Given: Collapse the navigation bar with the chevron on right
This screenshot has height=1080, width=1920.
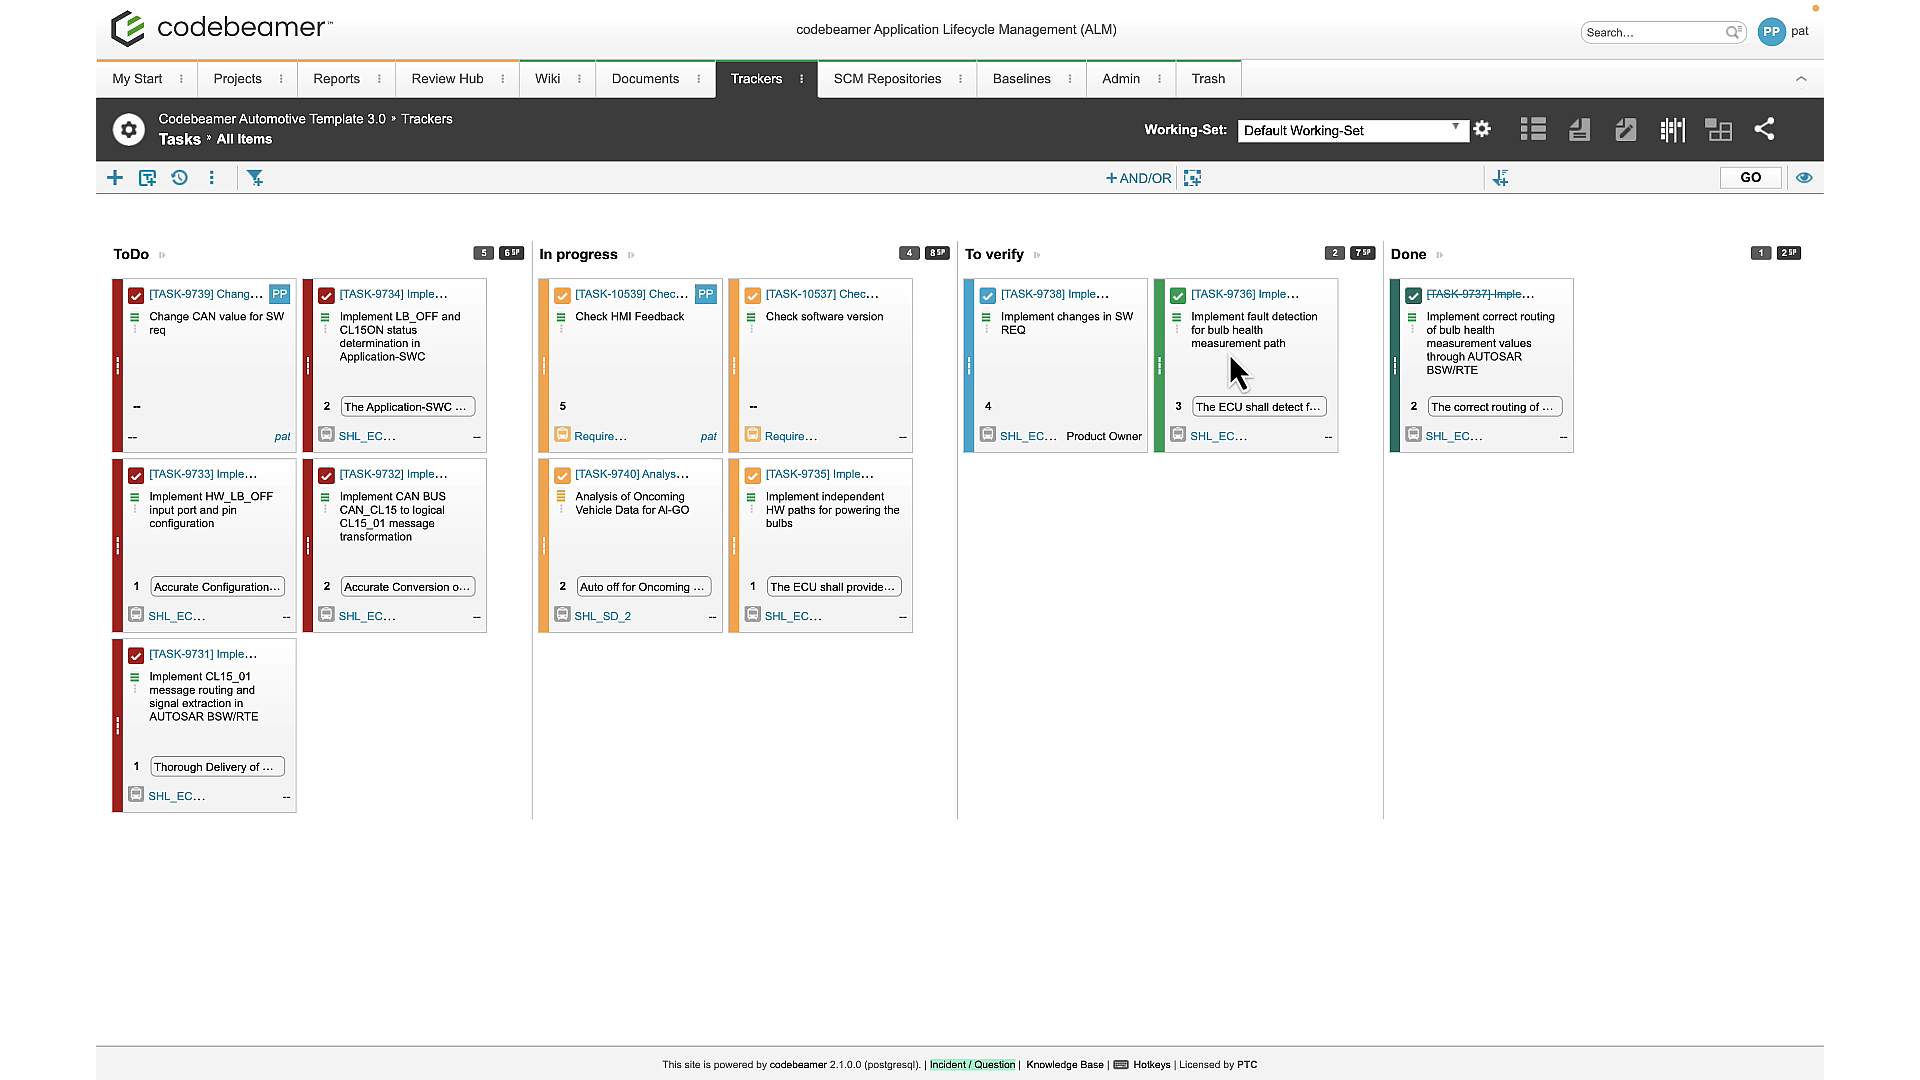Looking at the screenshot, I should click(x=1802, y=79).
